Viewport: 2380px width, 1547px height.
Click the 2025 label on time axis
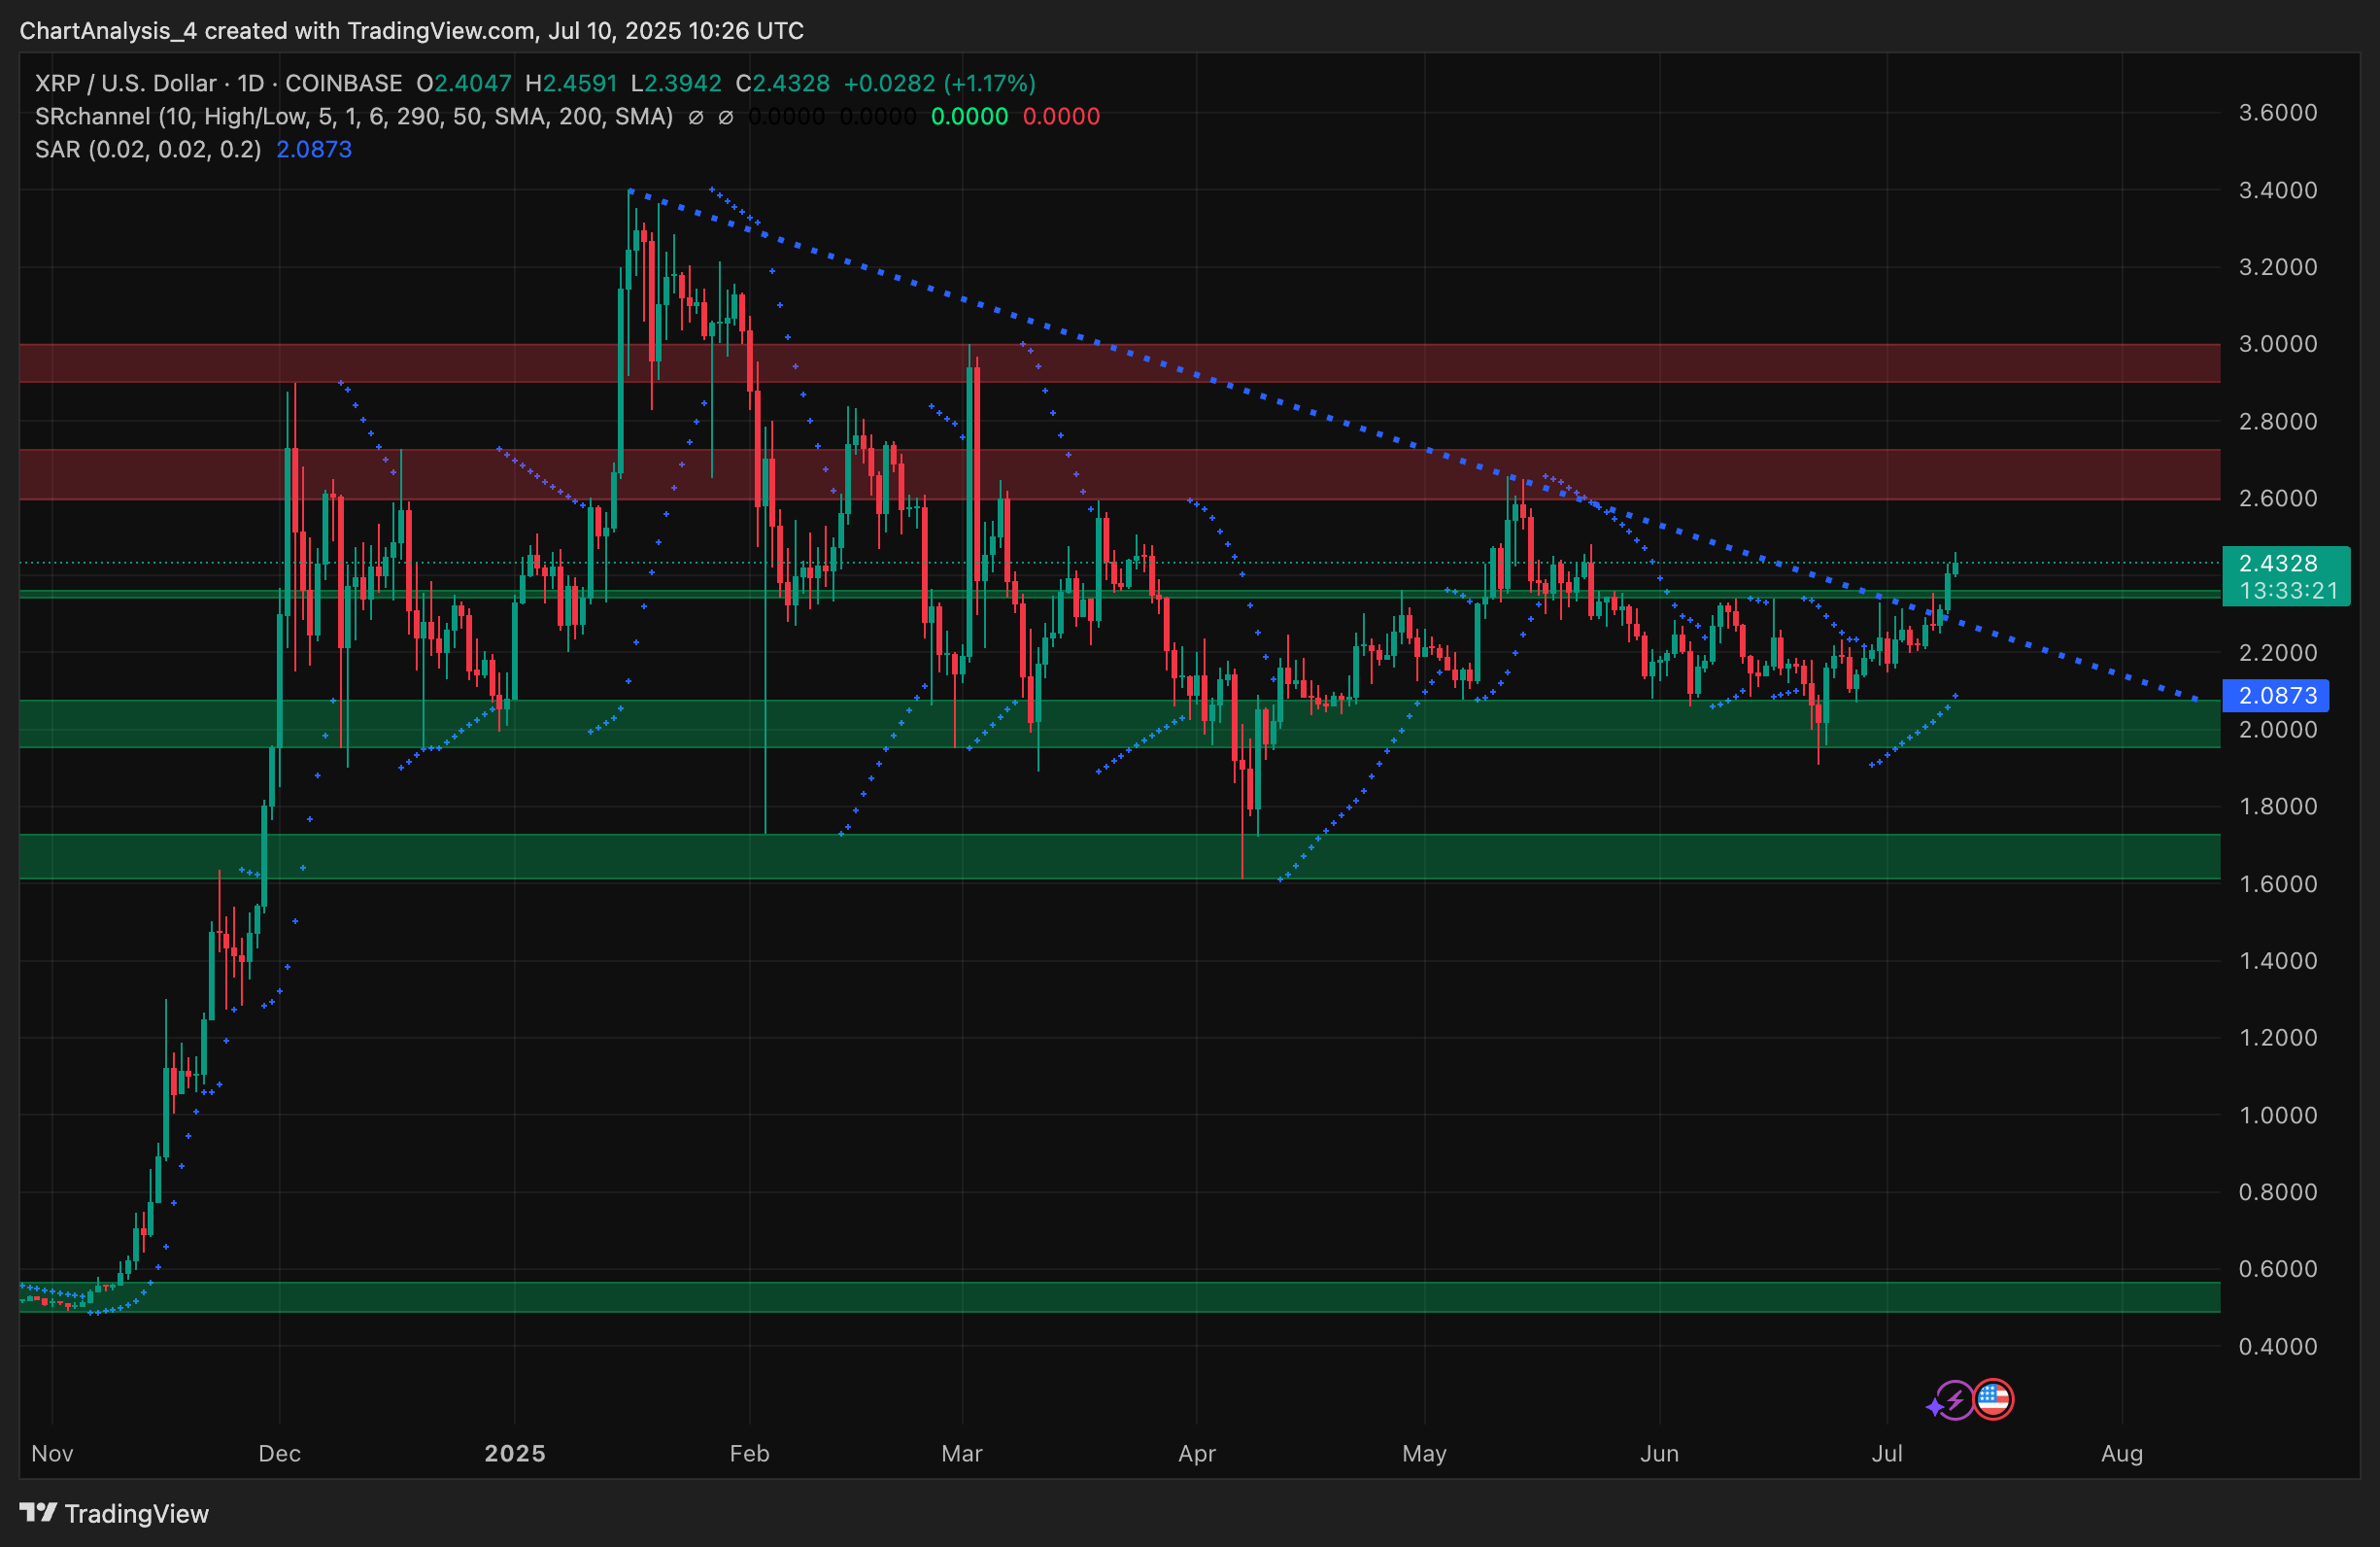515,1454
